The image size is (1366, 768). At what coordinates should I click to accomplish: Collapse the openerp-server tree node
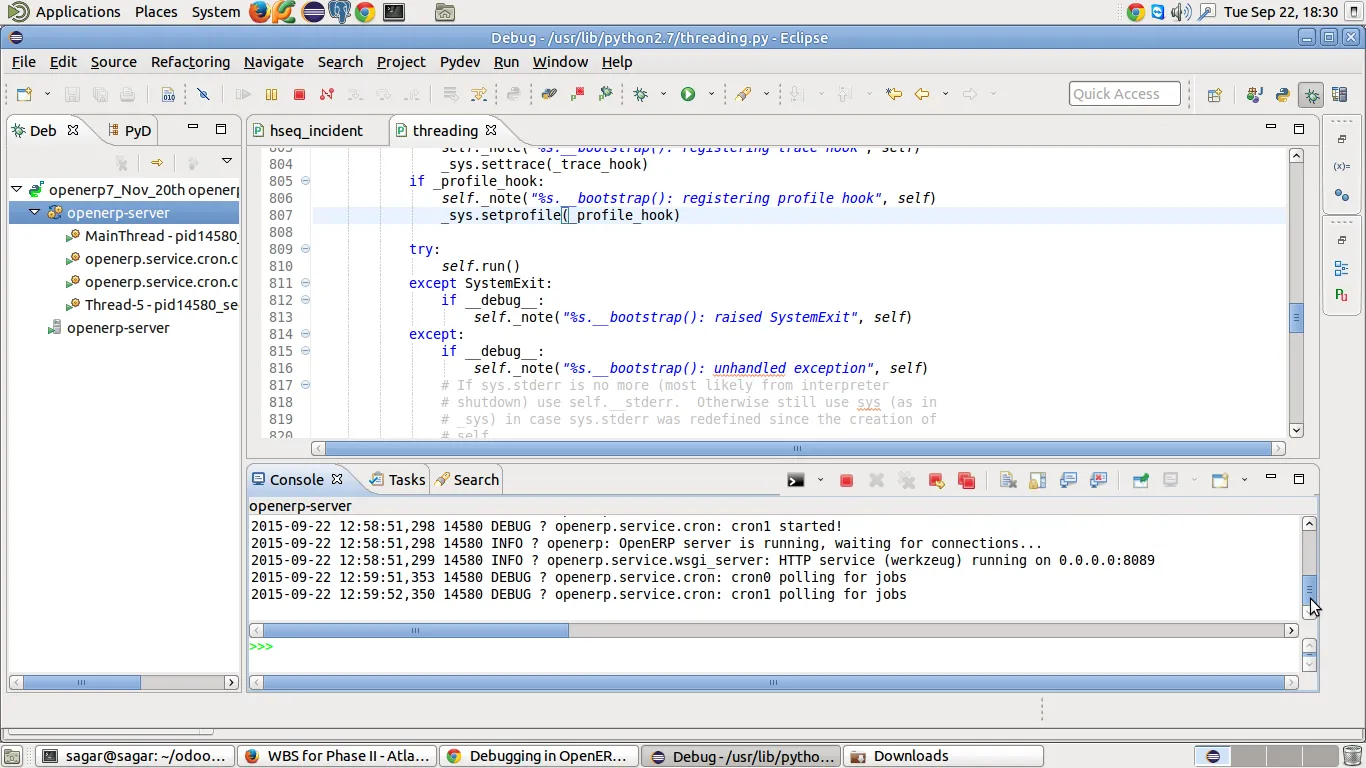pos(35,213)
